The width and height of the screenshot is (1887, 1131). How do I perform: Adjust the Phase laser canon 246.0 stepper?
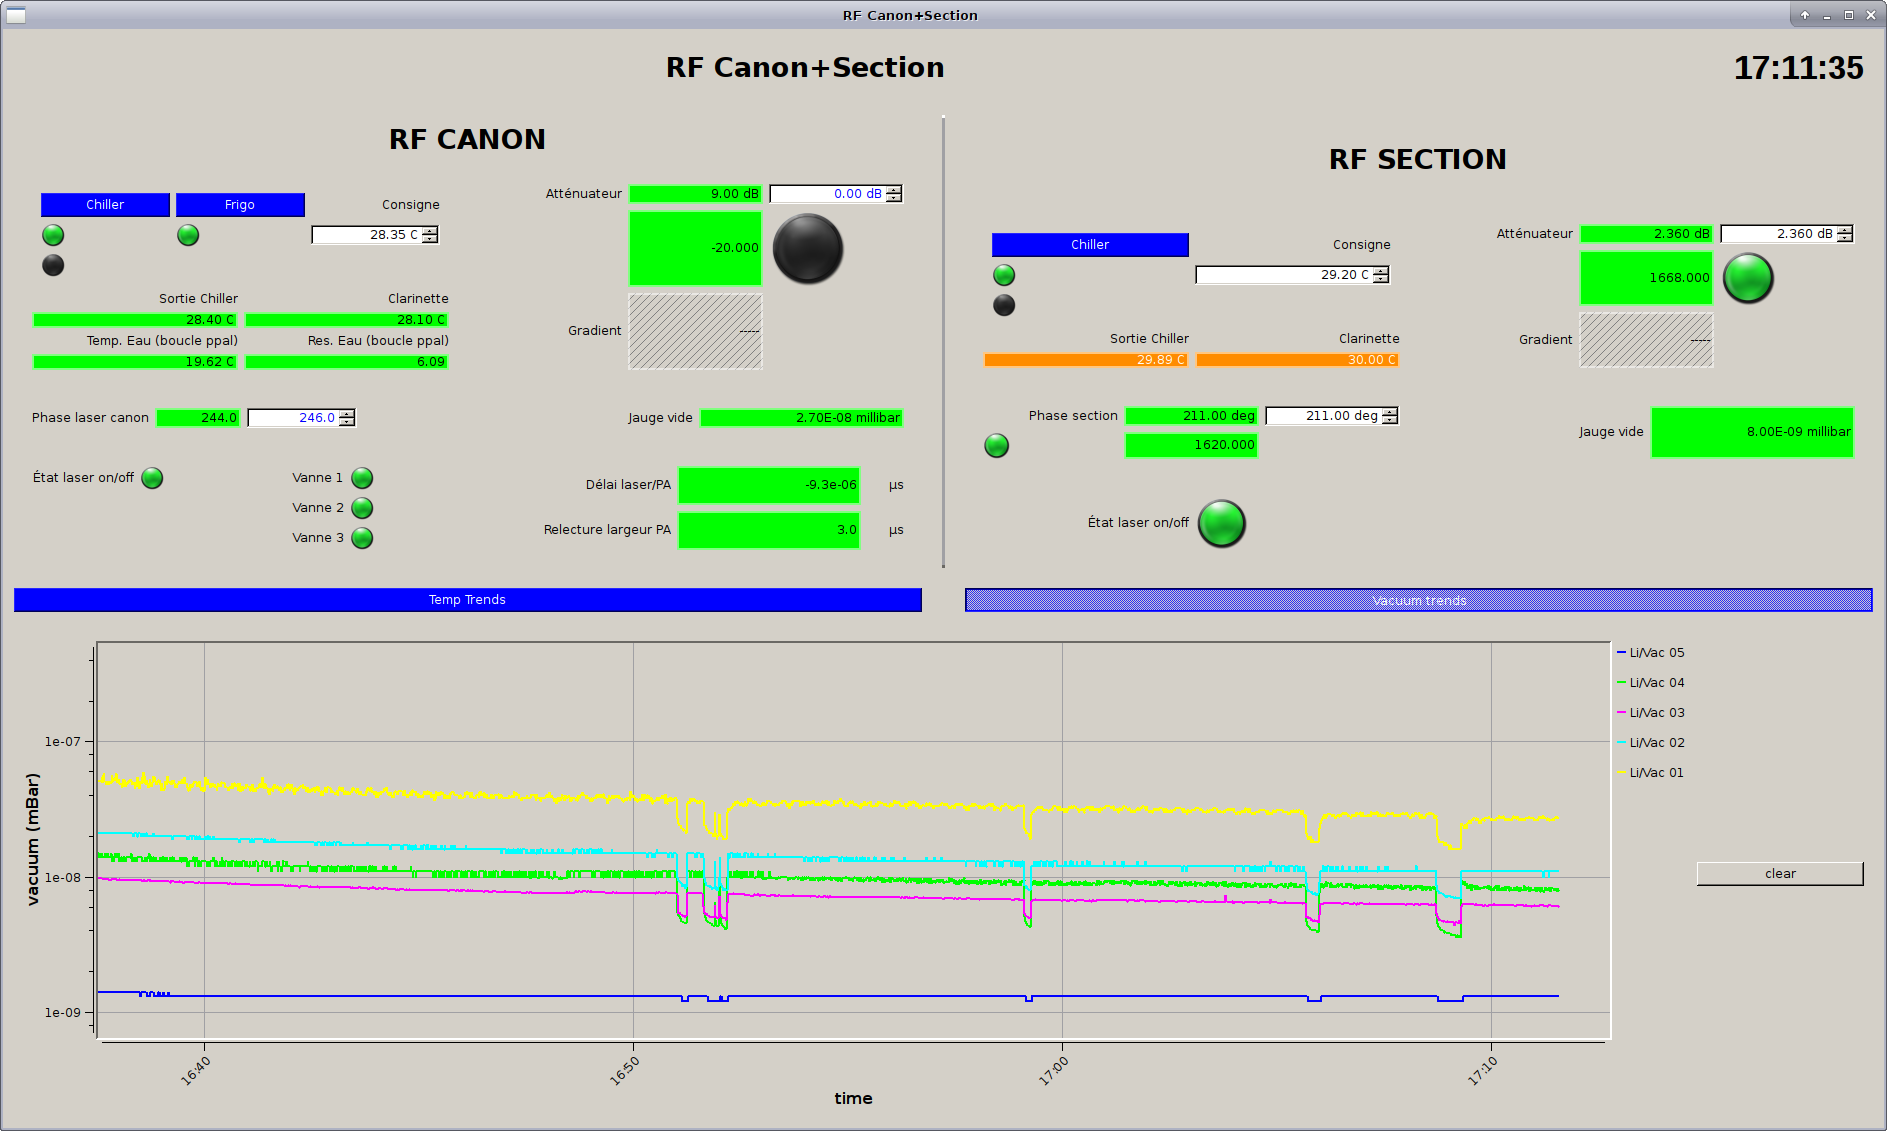347,418
